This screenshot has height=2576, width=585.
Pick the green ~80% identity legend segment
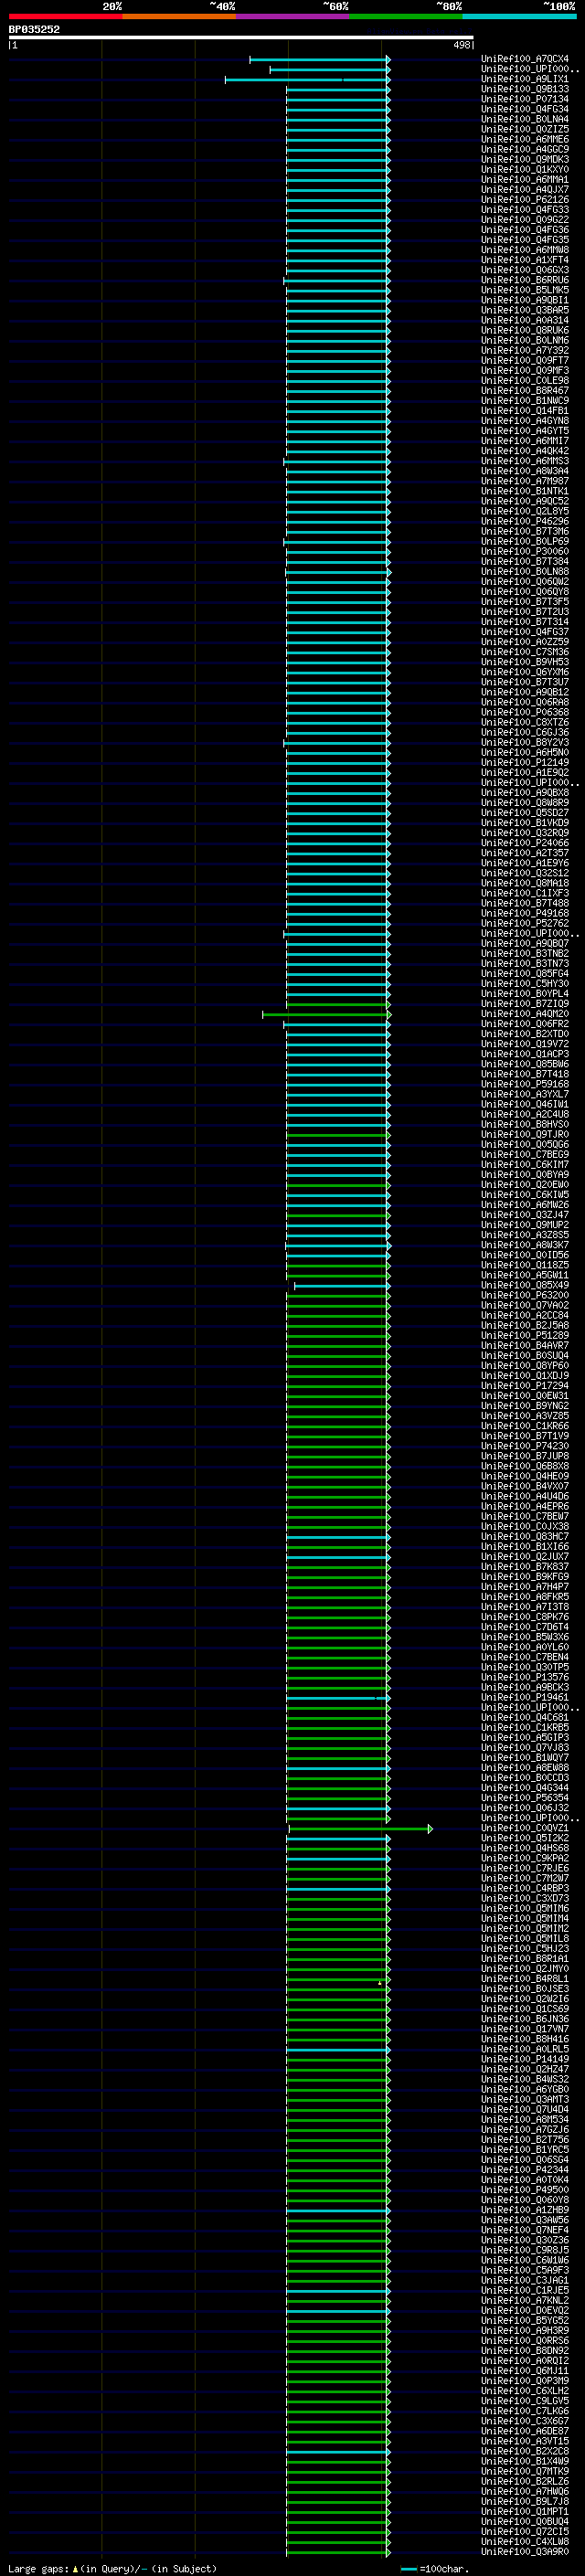tap(406, 16)
